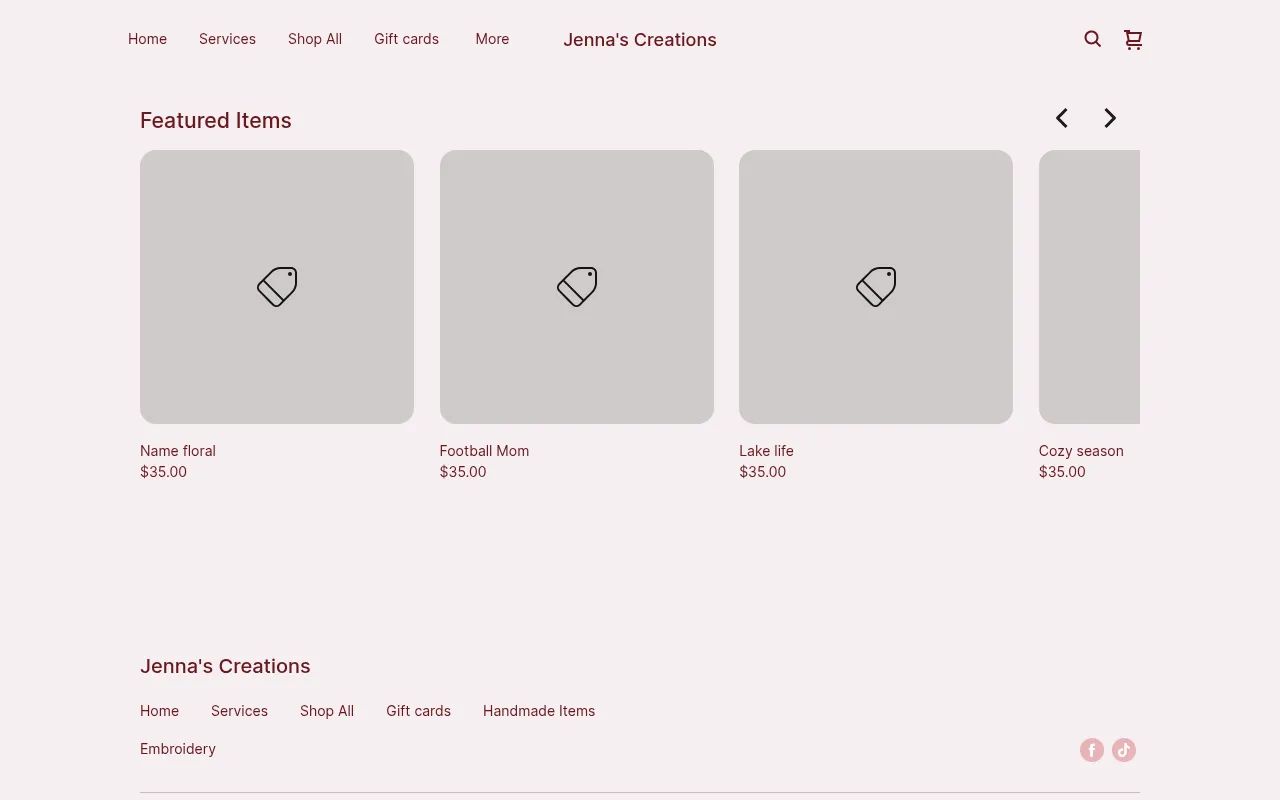This screenshot has width=1280, height=800.
Task: Show previous featured items
Action: point(1062,118)
